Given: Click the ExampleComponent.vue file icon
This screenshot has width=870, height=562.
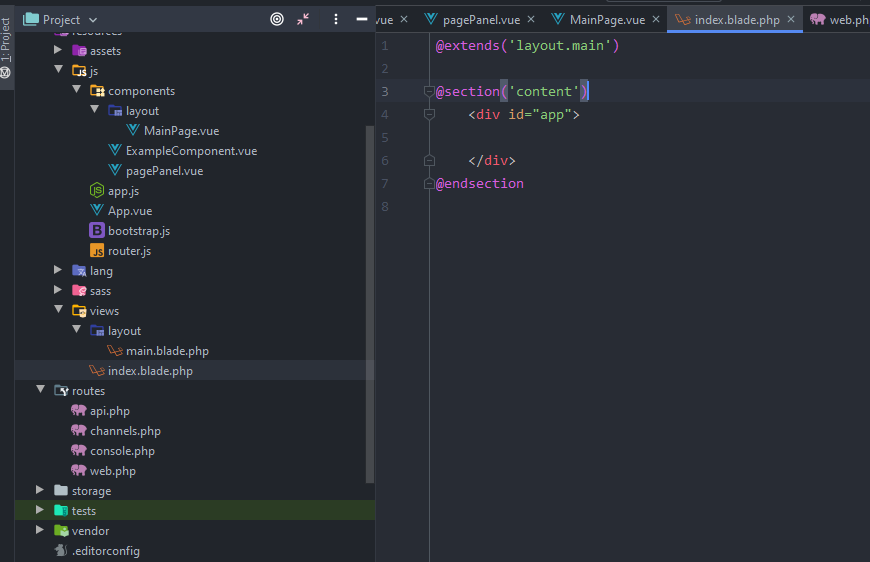Looking at the screenshot, I should (x=115, y=150).
